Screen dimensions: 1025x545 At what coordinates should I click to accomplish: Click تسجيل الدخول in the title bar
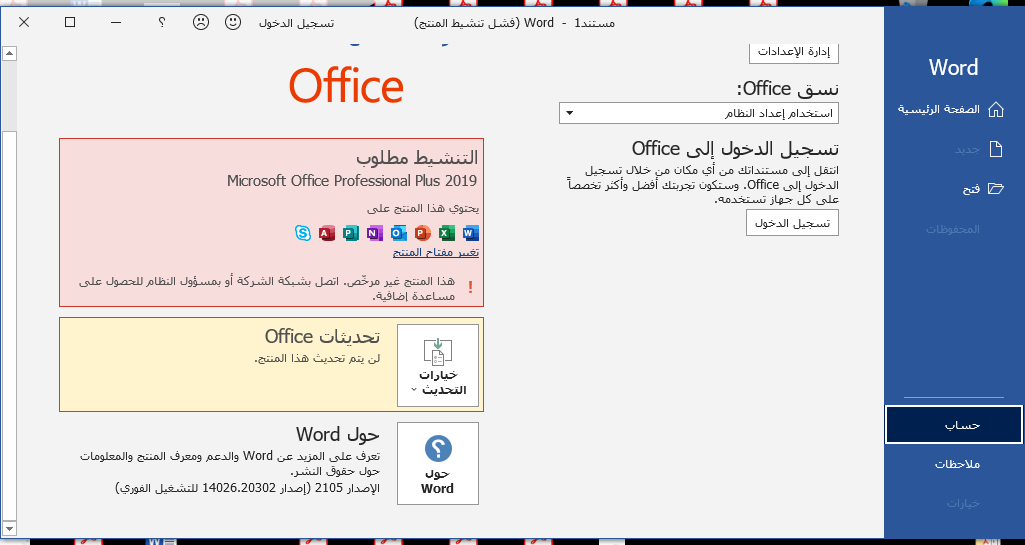coord(296,23)
